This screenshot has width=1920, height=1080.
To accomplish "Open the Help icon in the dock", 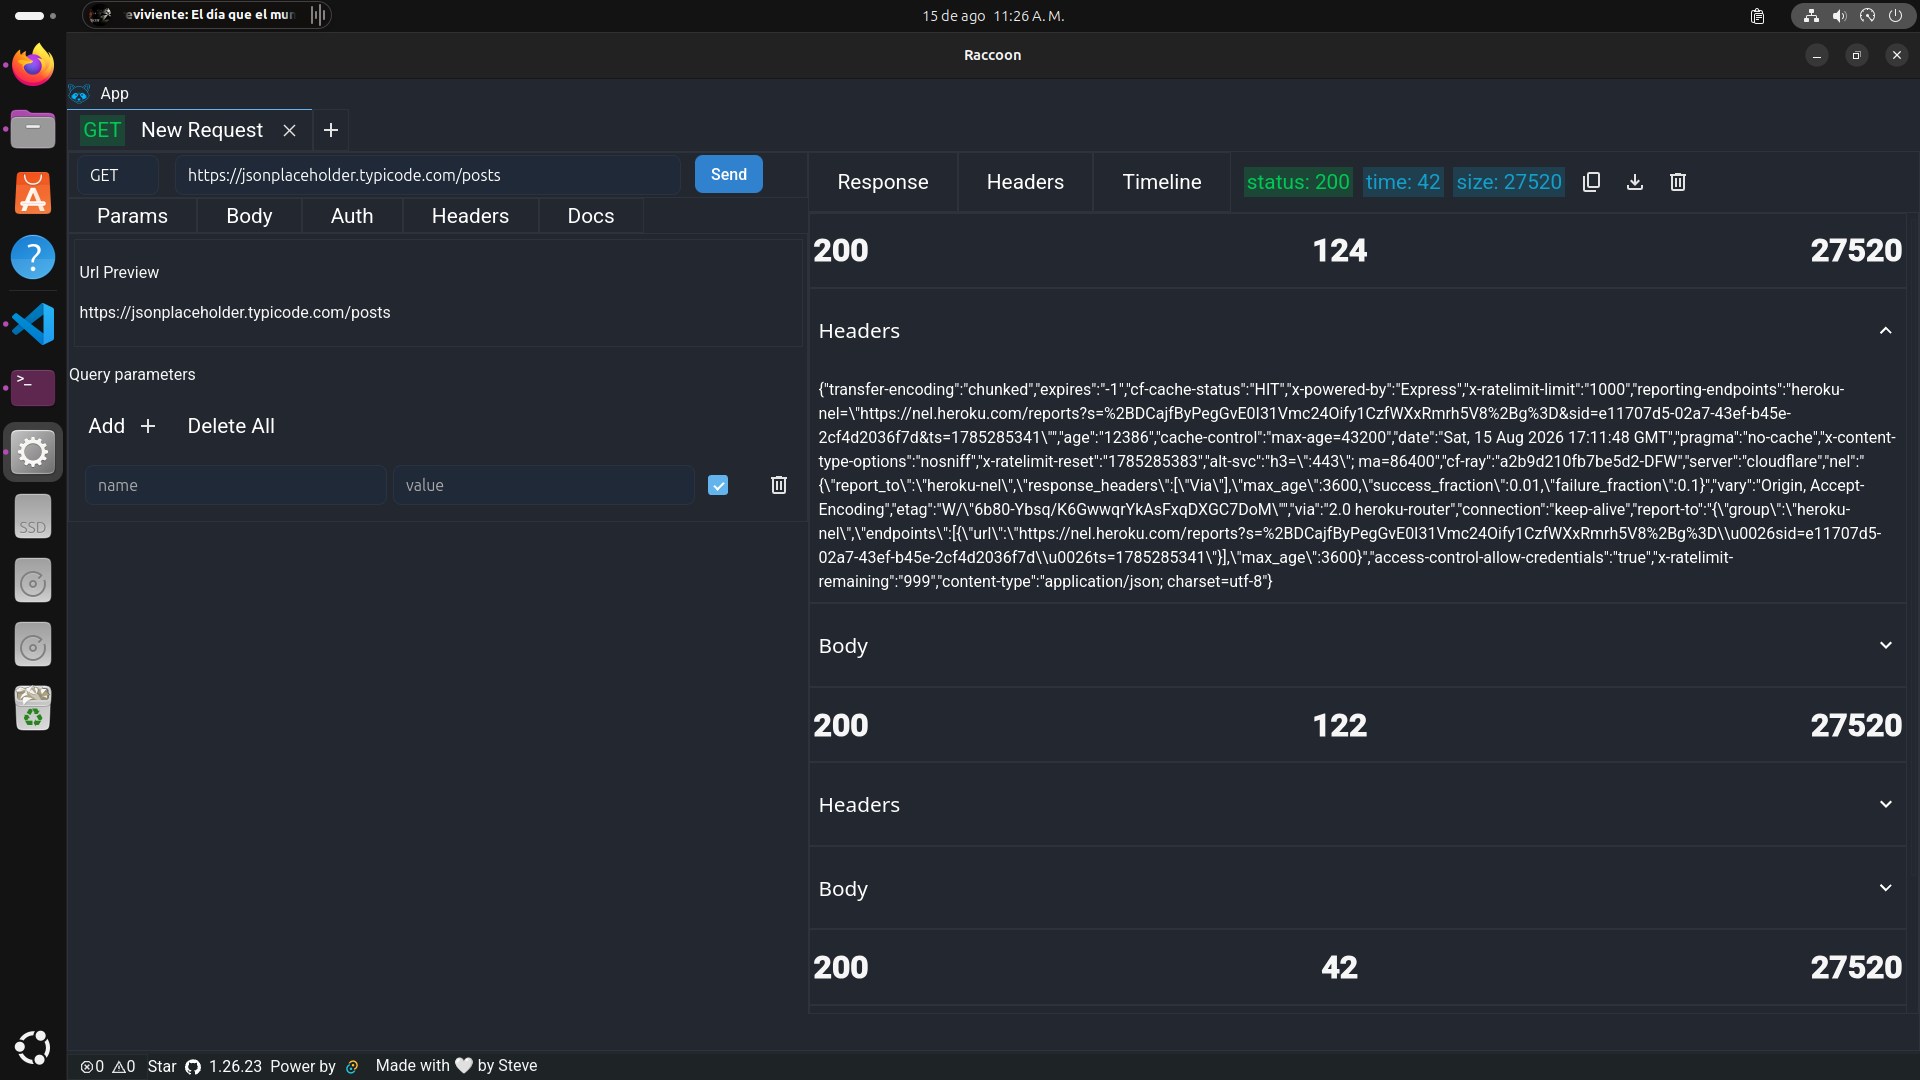I will point(33,258).
